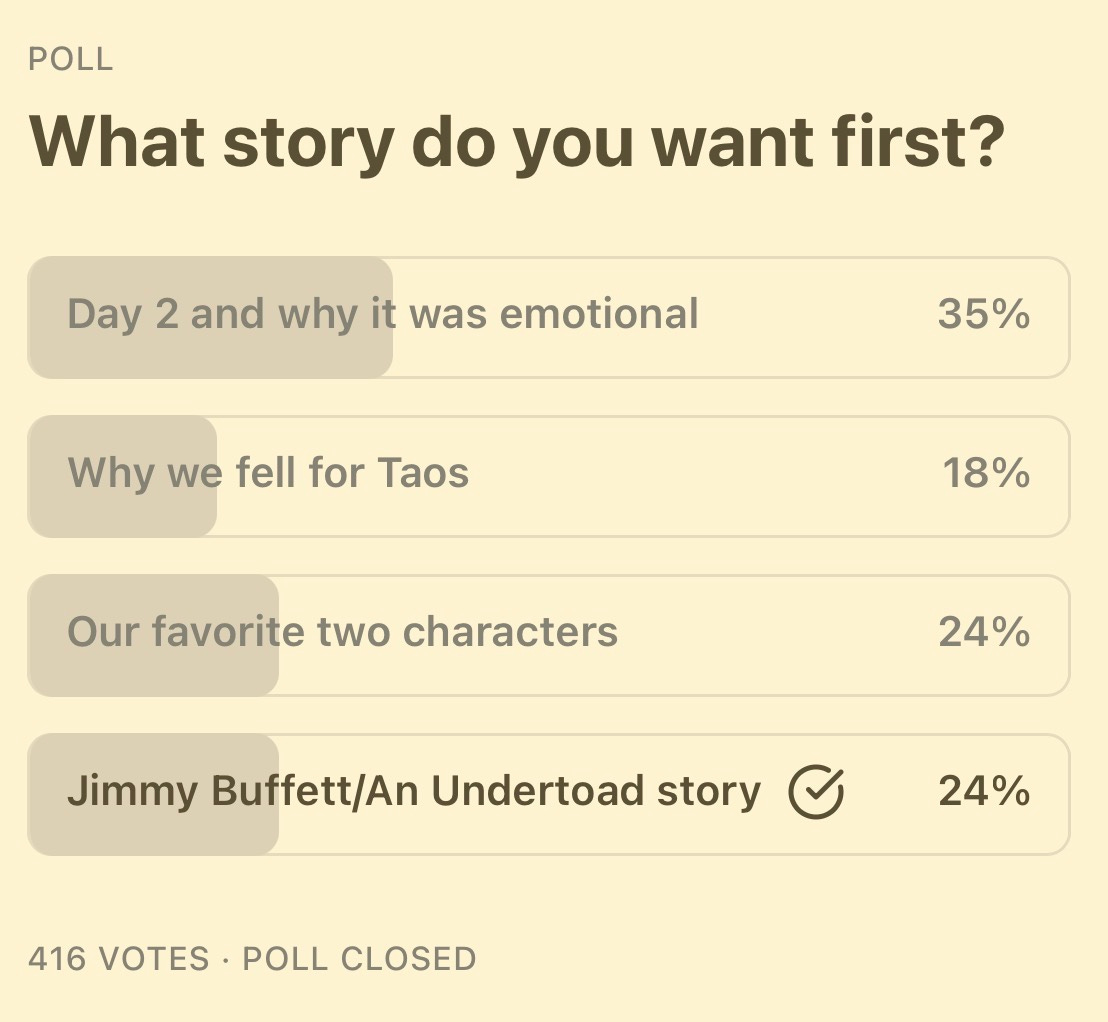Click filled bar of Jimmy Buffett option

click(153, 794)
